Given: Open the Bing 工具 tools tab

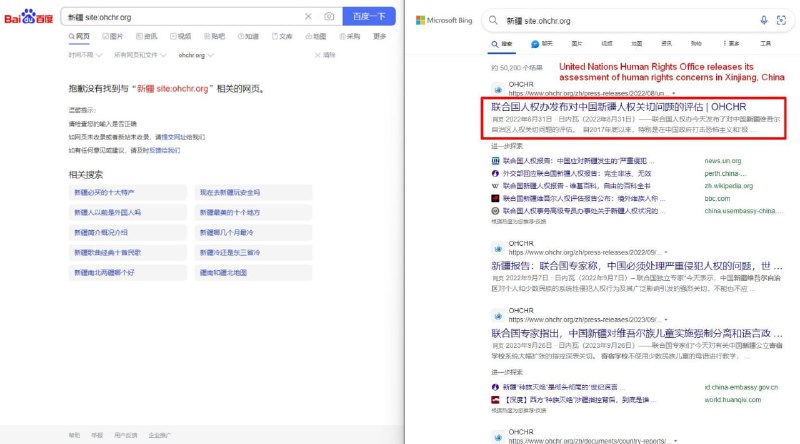Looking at the screenshot, I should (765, 43).
